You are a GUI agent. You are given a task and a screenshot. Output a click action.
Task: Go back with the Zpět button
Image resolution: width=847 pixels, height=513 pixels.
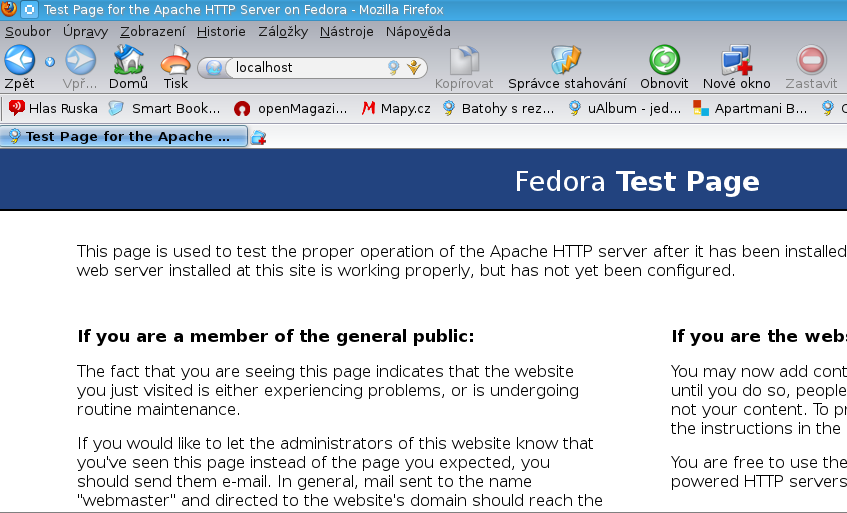(19, 68)
